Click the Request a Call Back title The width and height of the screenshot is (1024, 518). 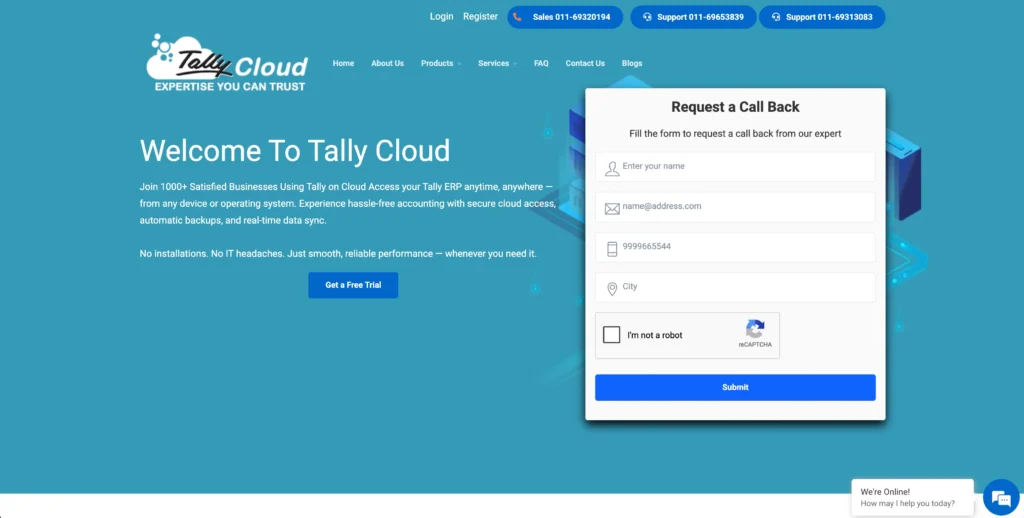(x=735, y=107)
